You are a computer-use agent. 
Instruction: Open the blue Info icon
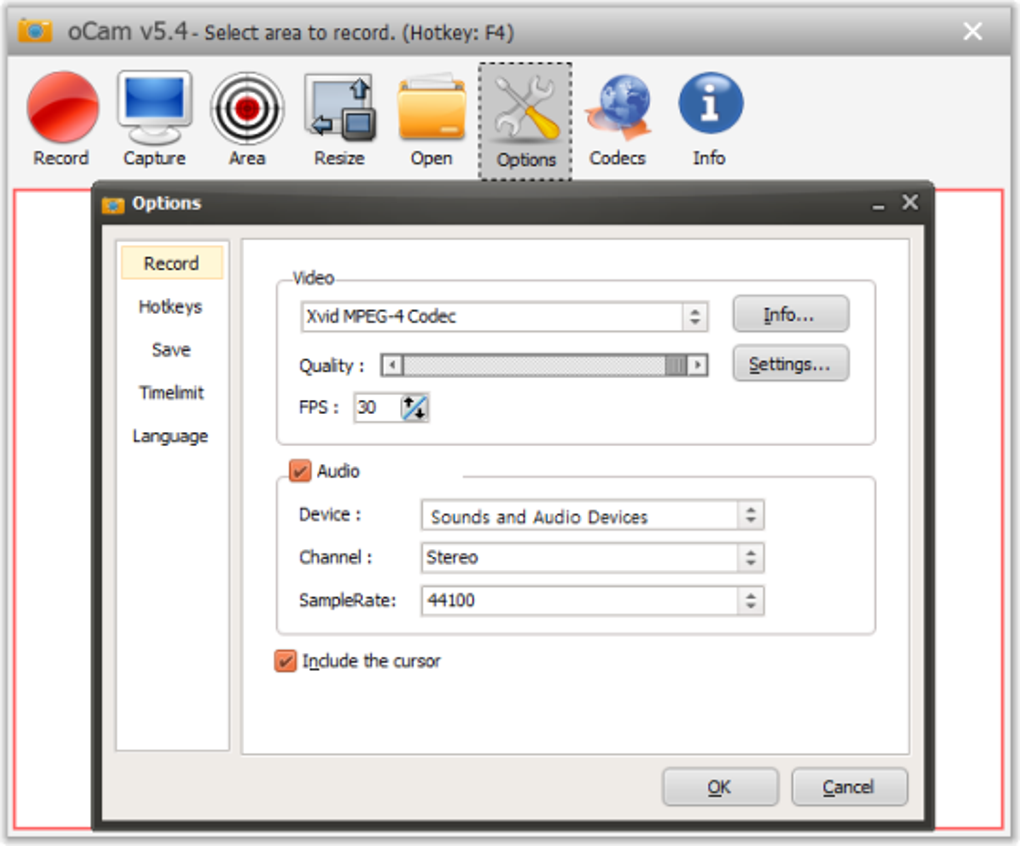tap(710, 103)
